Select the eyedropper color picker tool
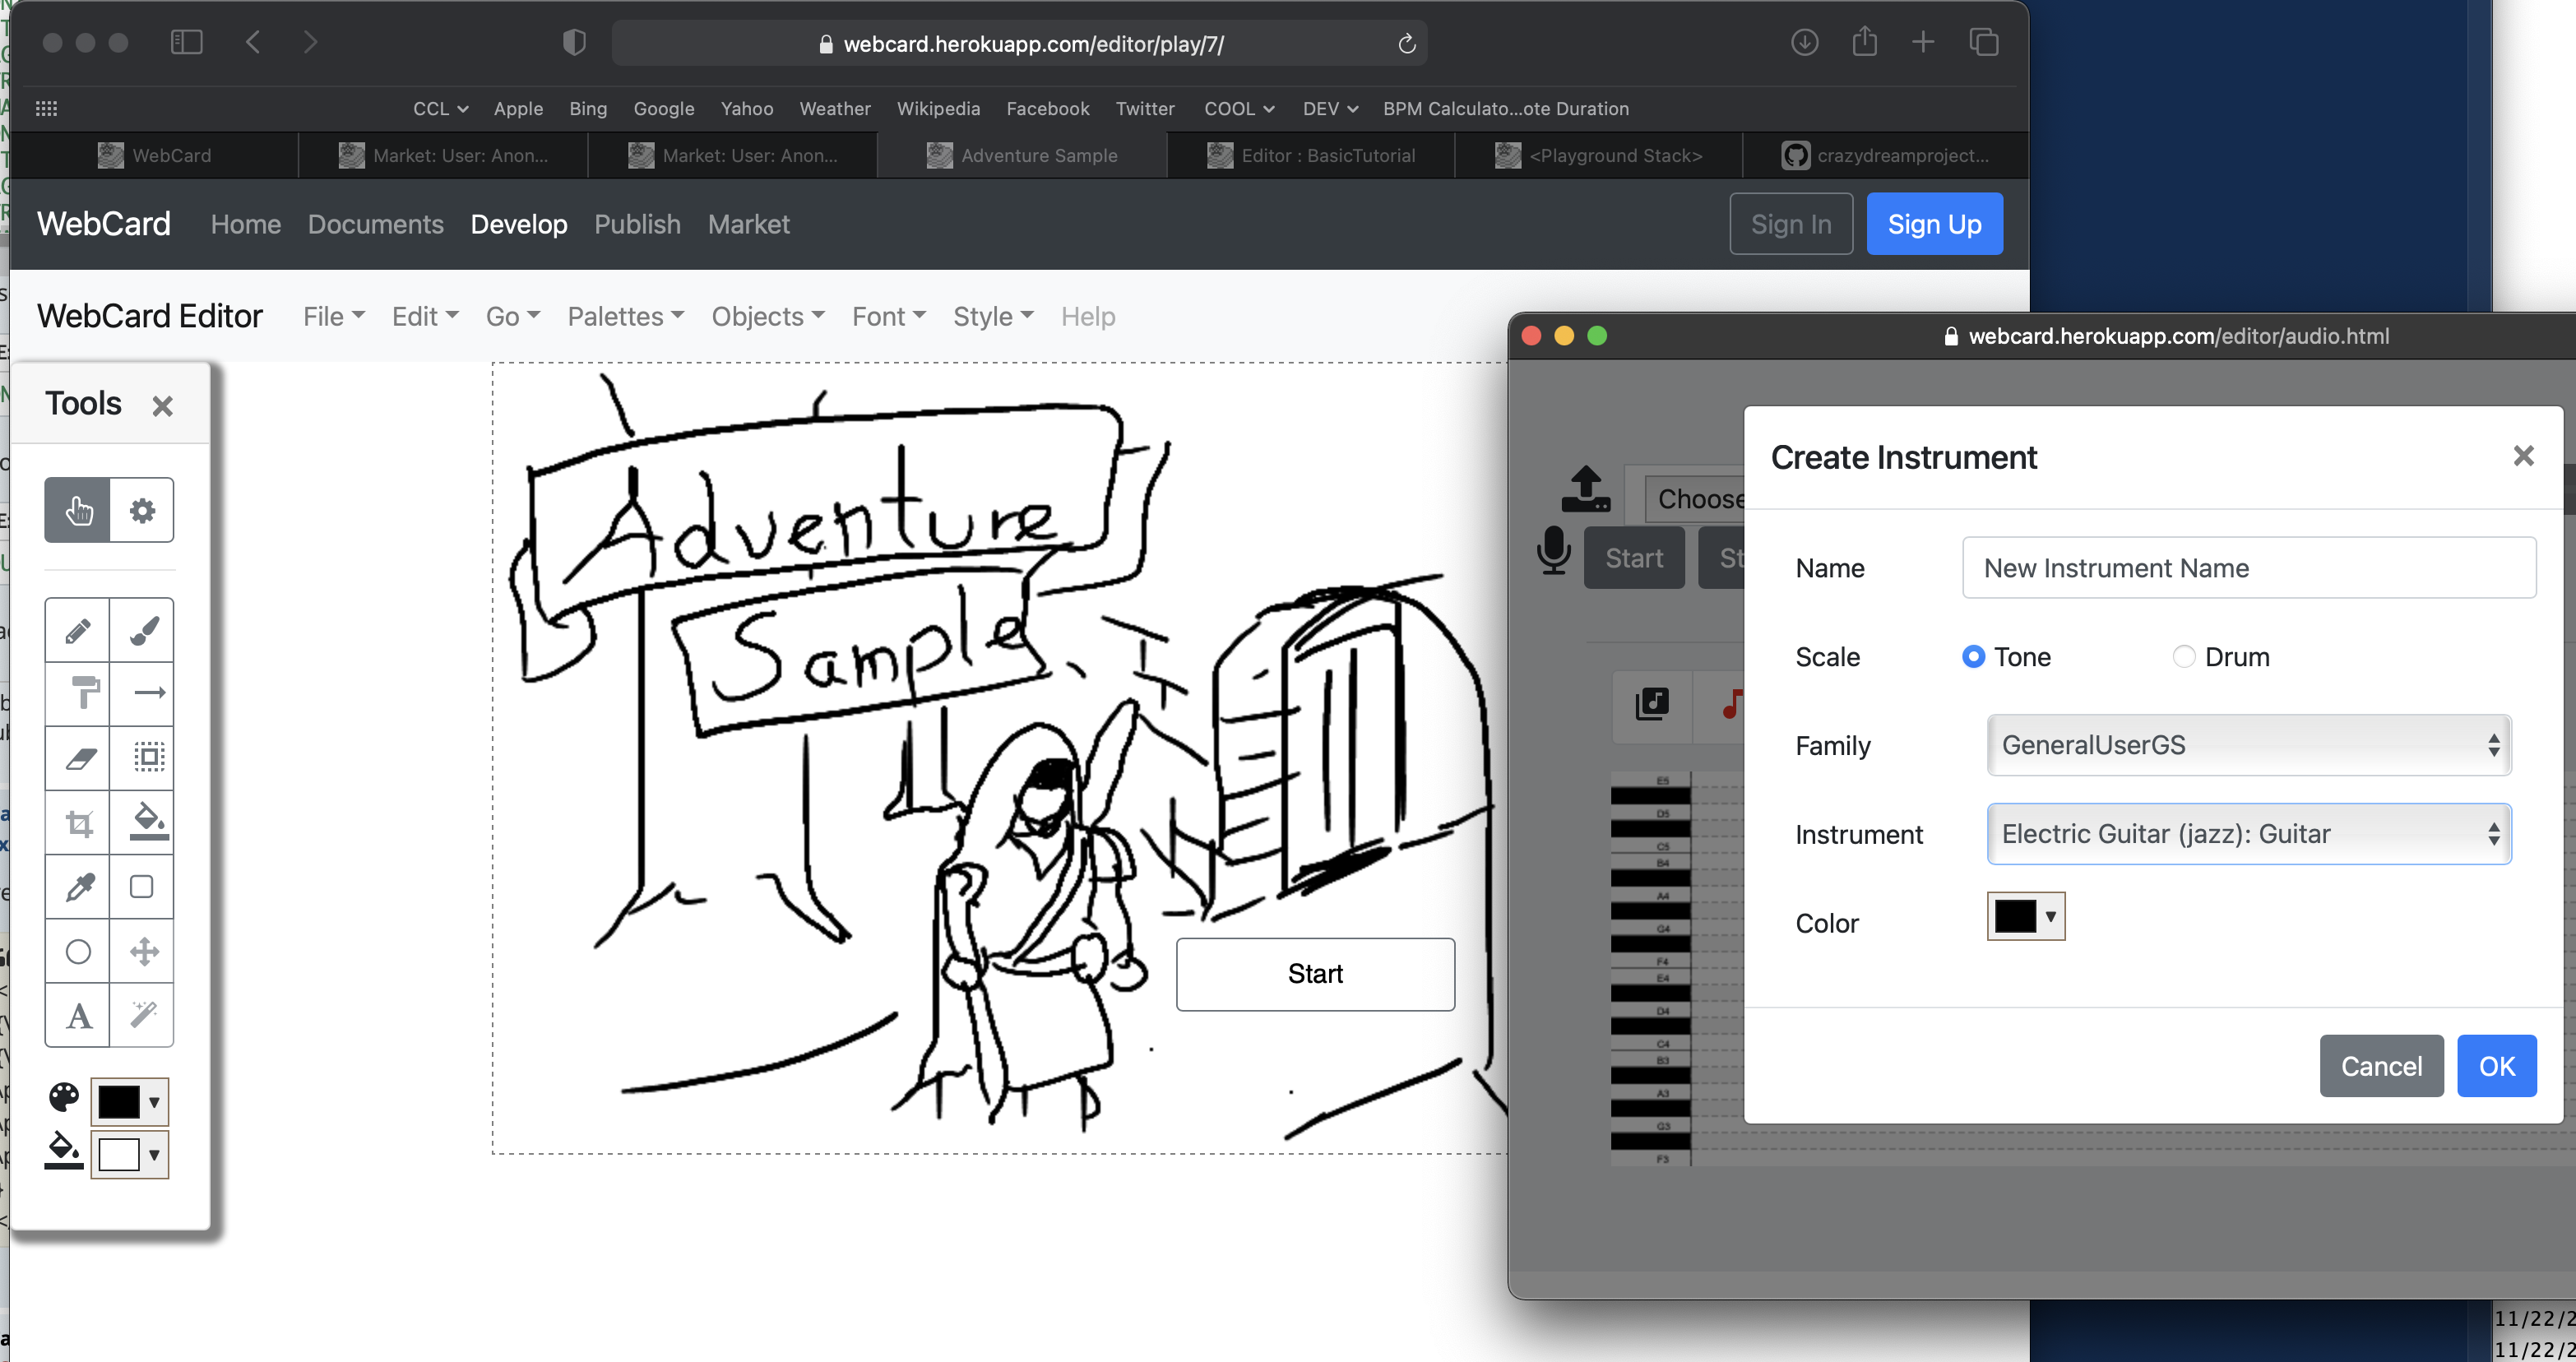 pyautogui.click(x=80, y=883)
